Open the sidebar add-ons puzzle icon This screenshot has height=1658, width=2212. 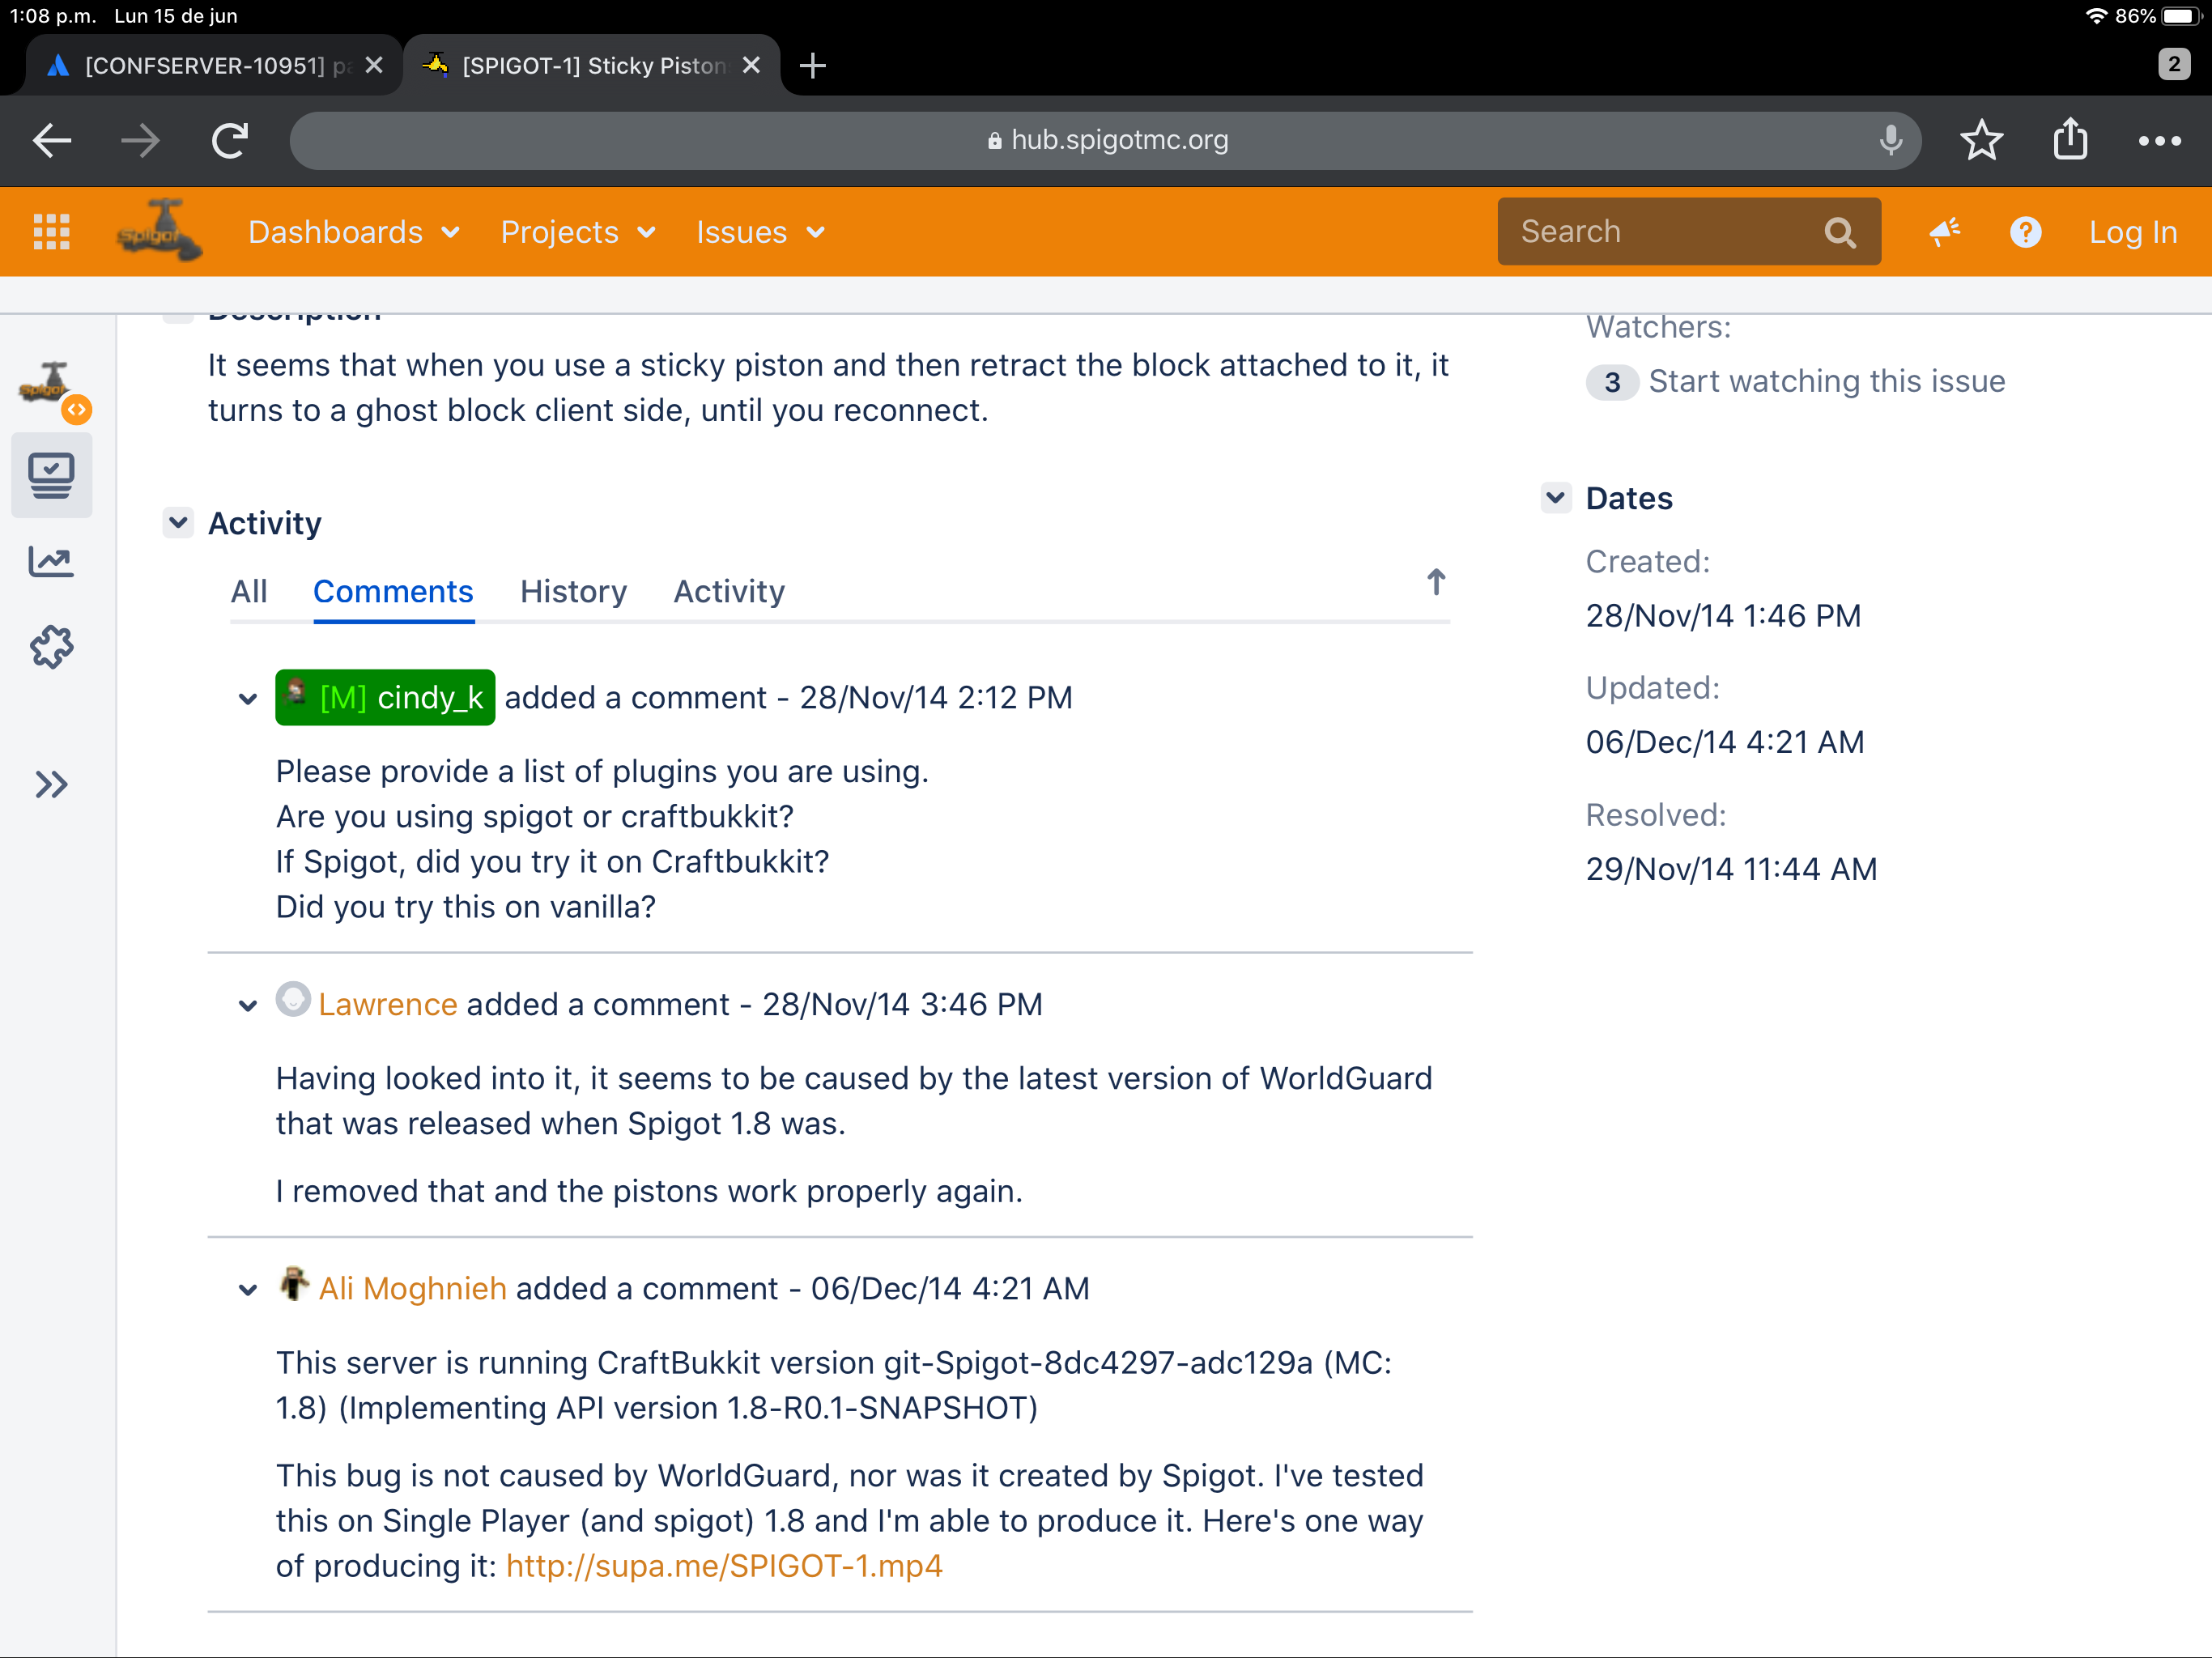[x=51, y=647]
